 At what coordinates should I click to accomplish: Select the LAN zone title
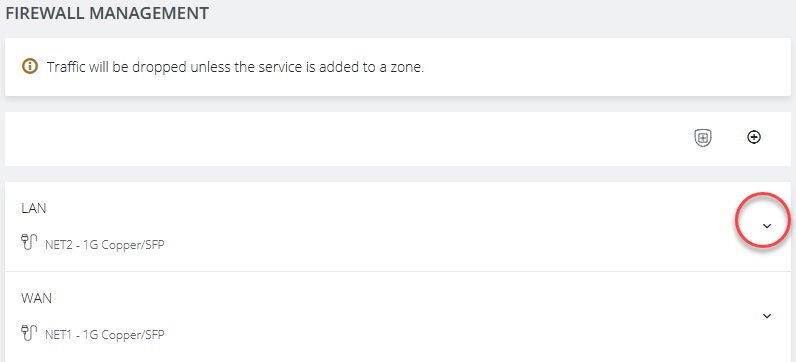[34, 208]
